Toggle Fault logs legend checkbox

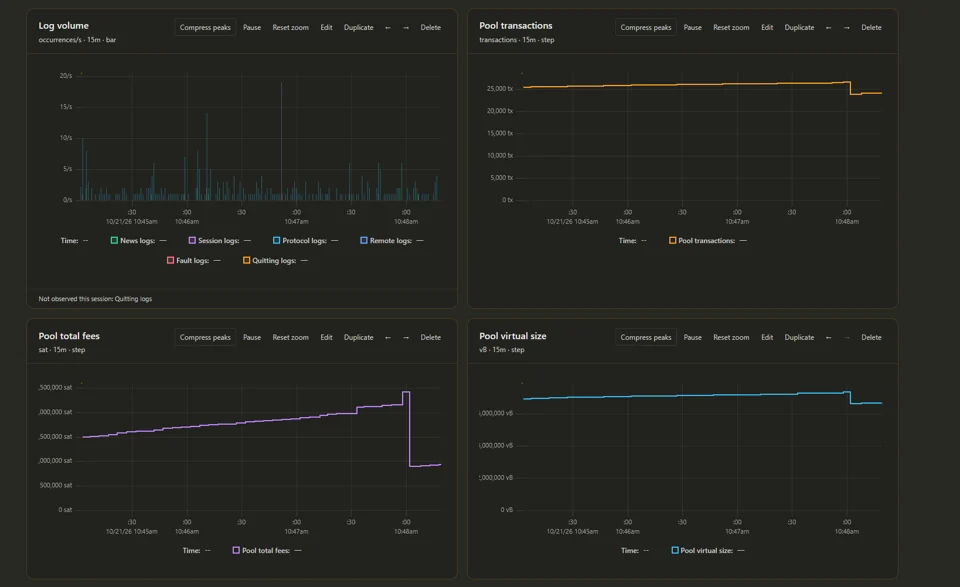click(170, 260)
